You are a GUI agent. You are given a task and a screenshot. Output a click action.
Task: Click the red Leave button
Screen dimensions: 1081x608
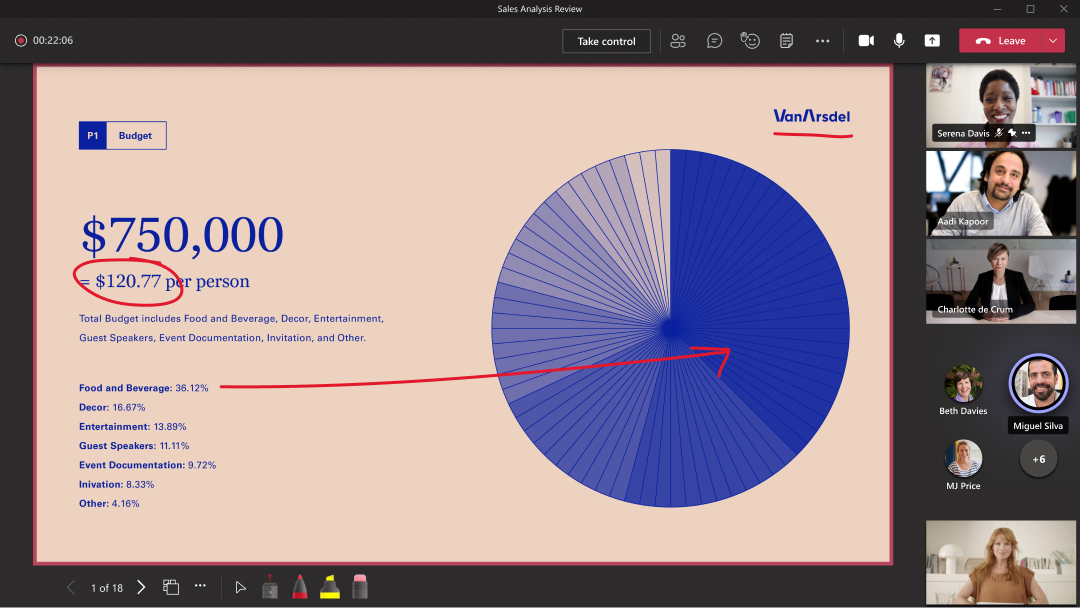click(1001, 41)
